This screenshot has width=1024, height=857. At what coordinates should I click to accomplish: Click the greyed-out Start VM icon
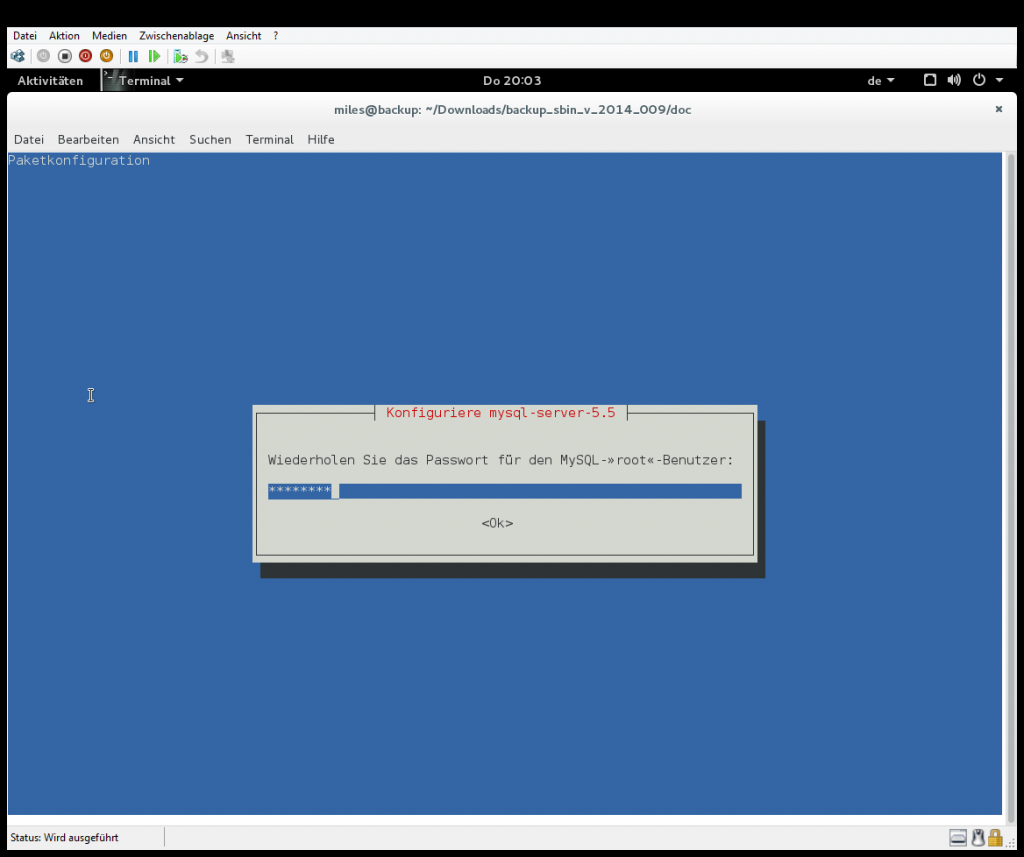[x=43, y=56]
